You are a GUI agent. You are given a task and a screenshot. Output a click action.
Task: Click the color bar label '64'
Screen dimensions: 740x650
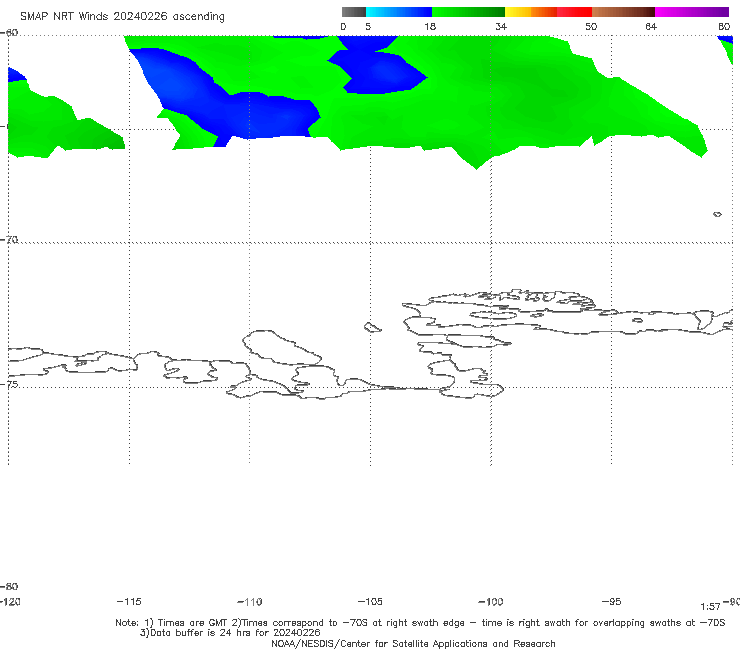click(651, 26)
